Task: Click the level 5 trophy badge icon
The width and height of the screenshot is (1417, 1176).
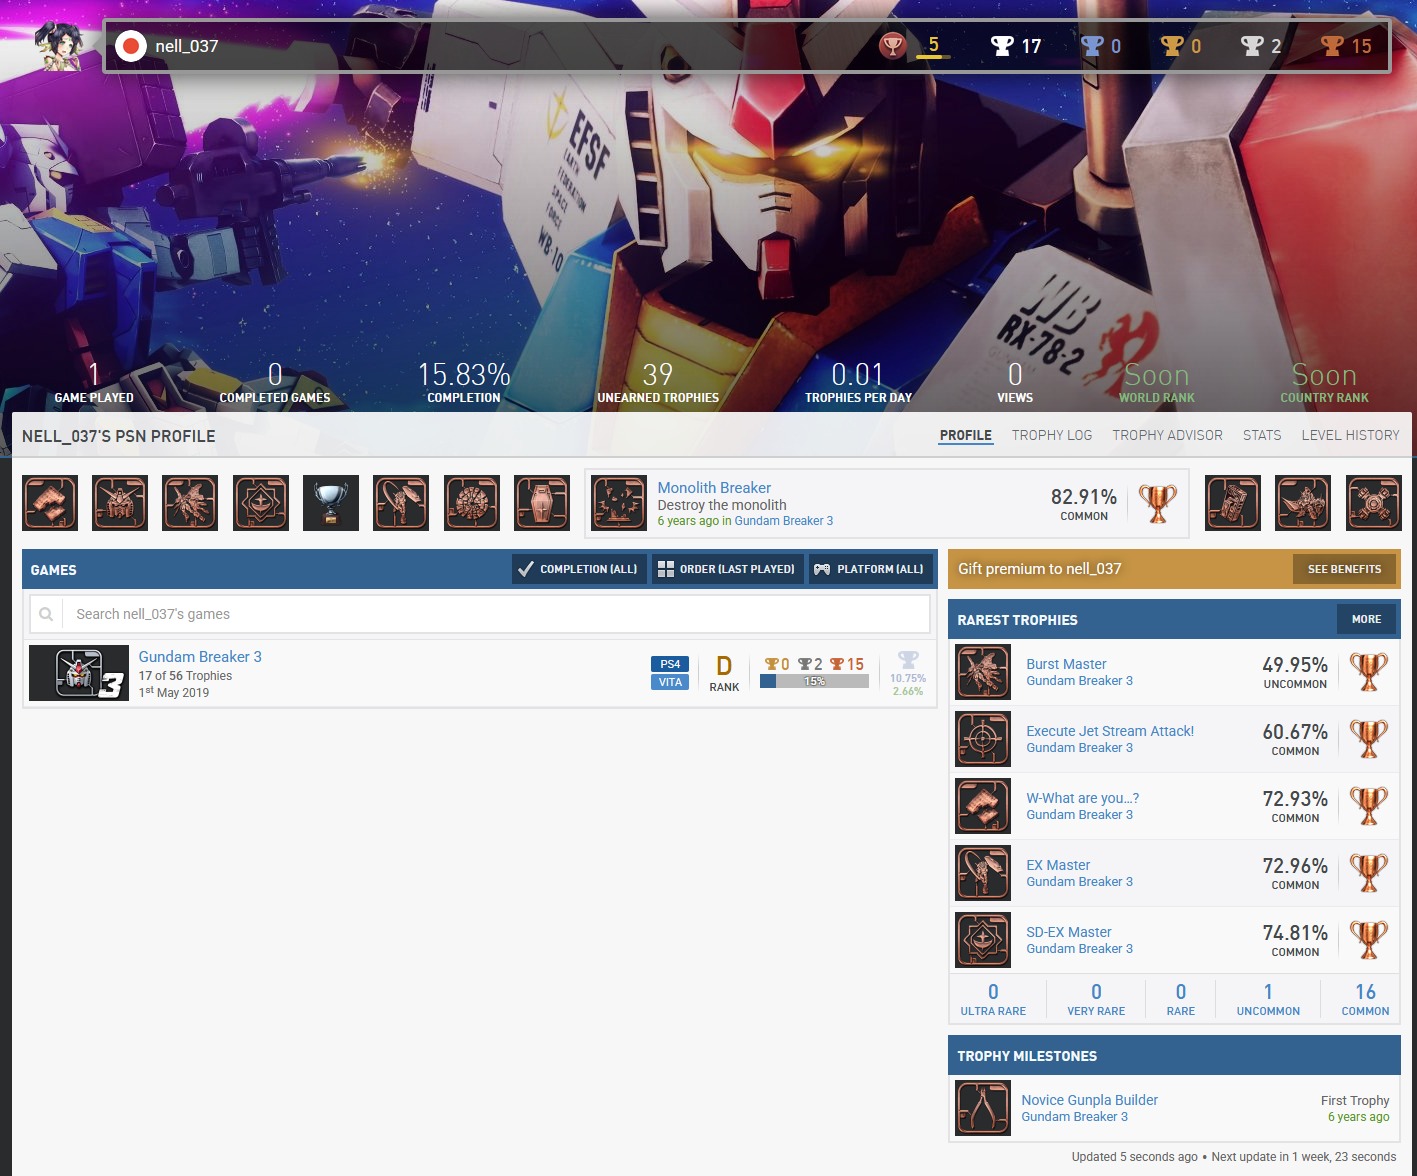Action: coord(892,46)
